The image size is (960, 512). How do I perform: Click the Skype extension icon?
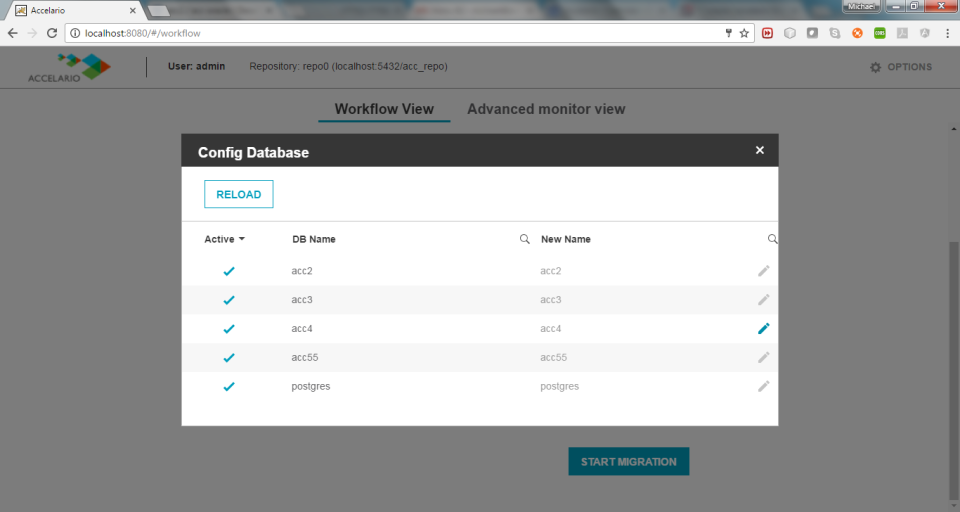(x=834, y=33)
